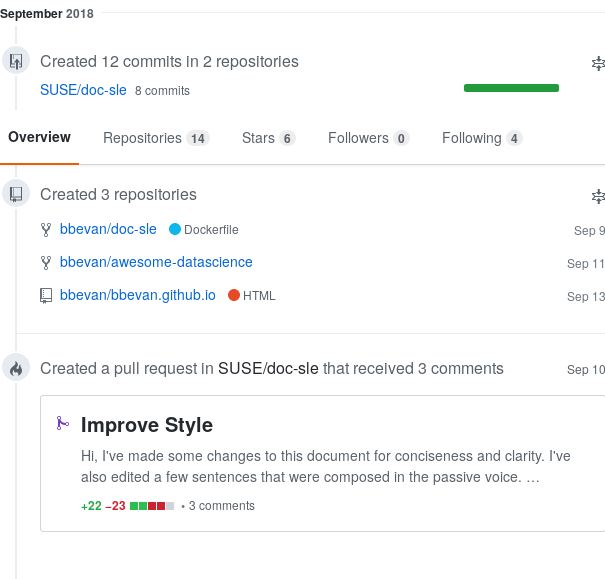Click the Sep 10 date label
The width and height of the screenshot is (605, 579).
pos(586,370)
